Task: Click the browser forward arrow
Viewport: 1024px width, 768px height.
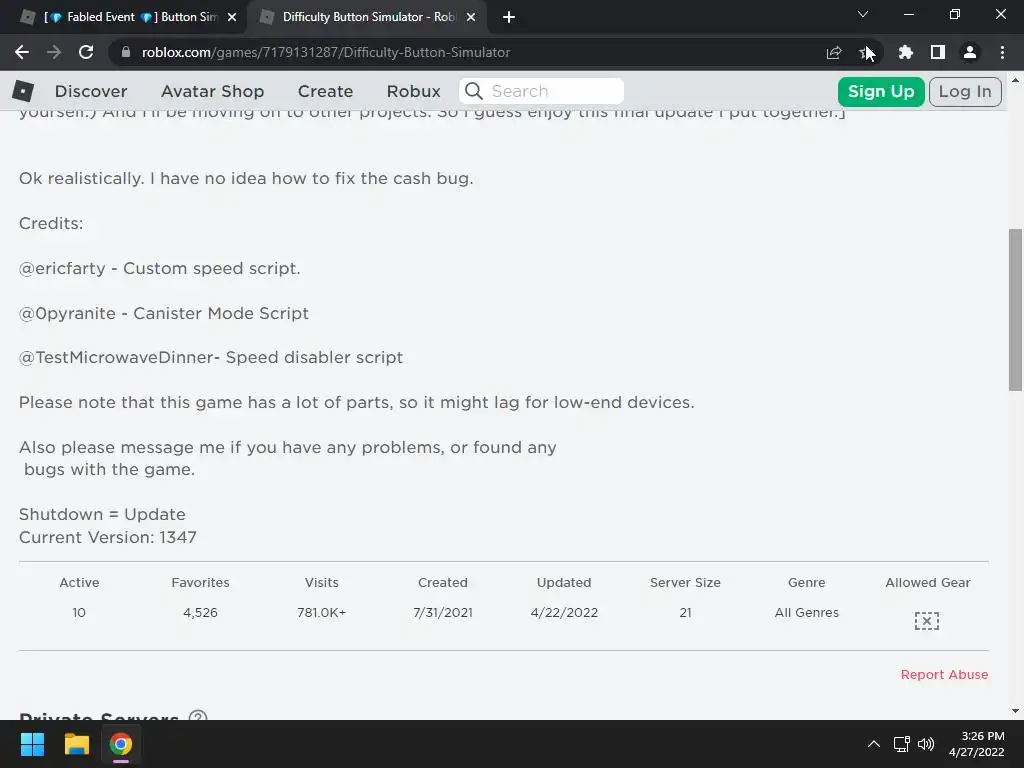Action: 54,52
